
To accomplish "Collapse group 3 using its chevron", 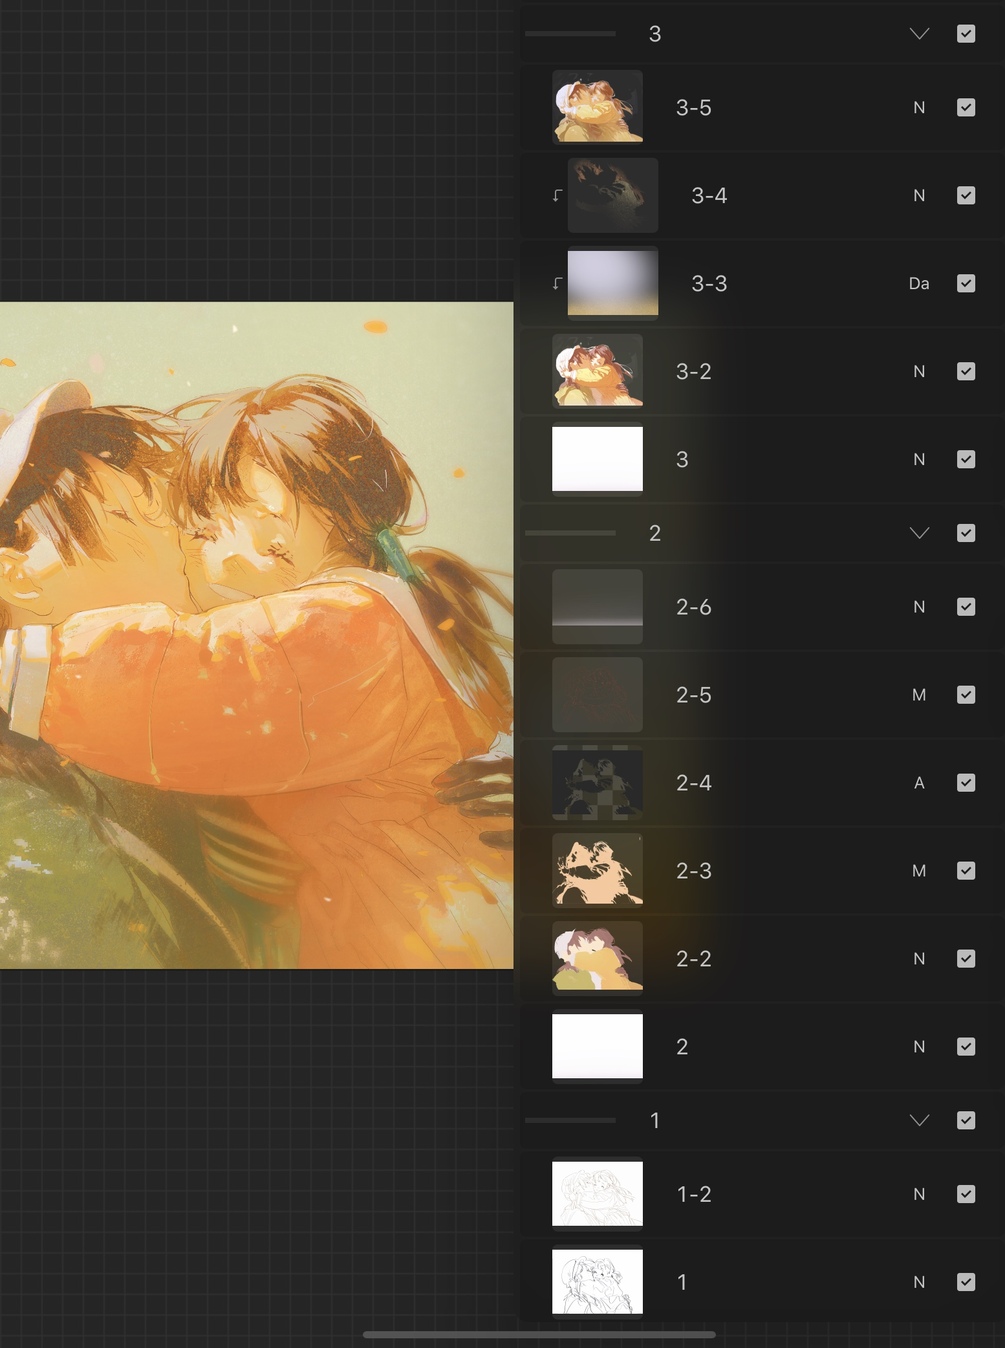I will click(x=919, y=34).
